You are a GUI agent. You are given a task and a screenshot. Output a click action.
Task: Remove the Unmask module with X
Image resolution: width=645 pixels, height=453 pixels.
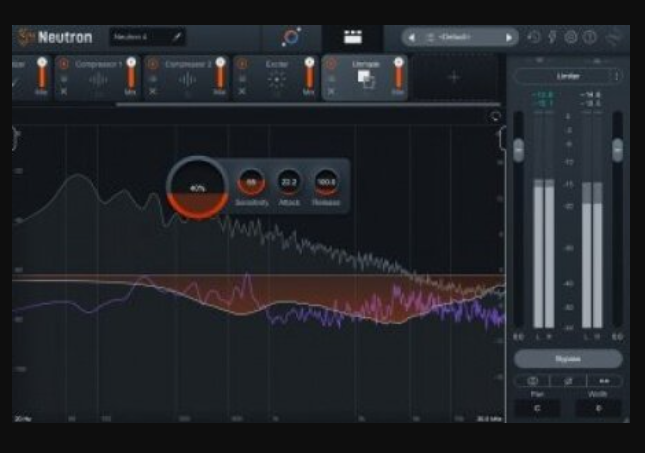pos(331,91)
